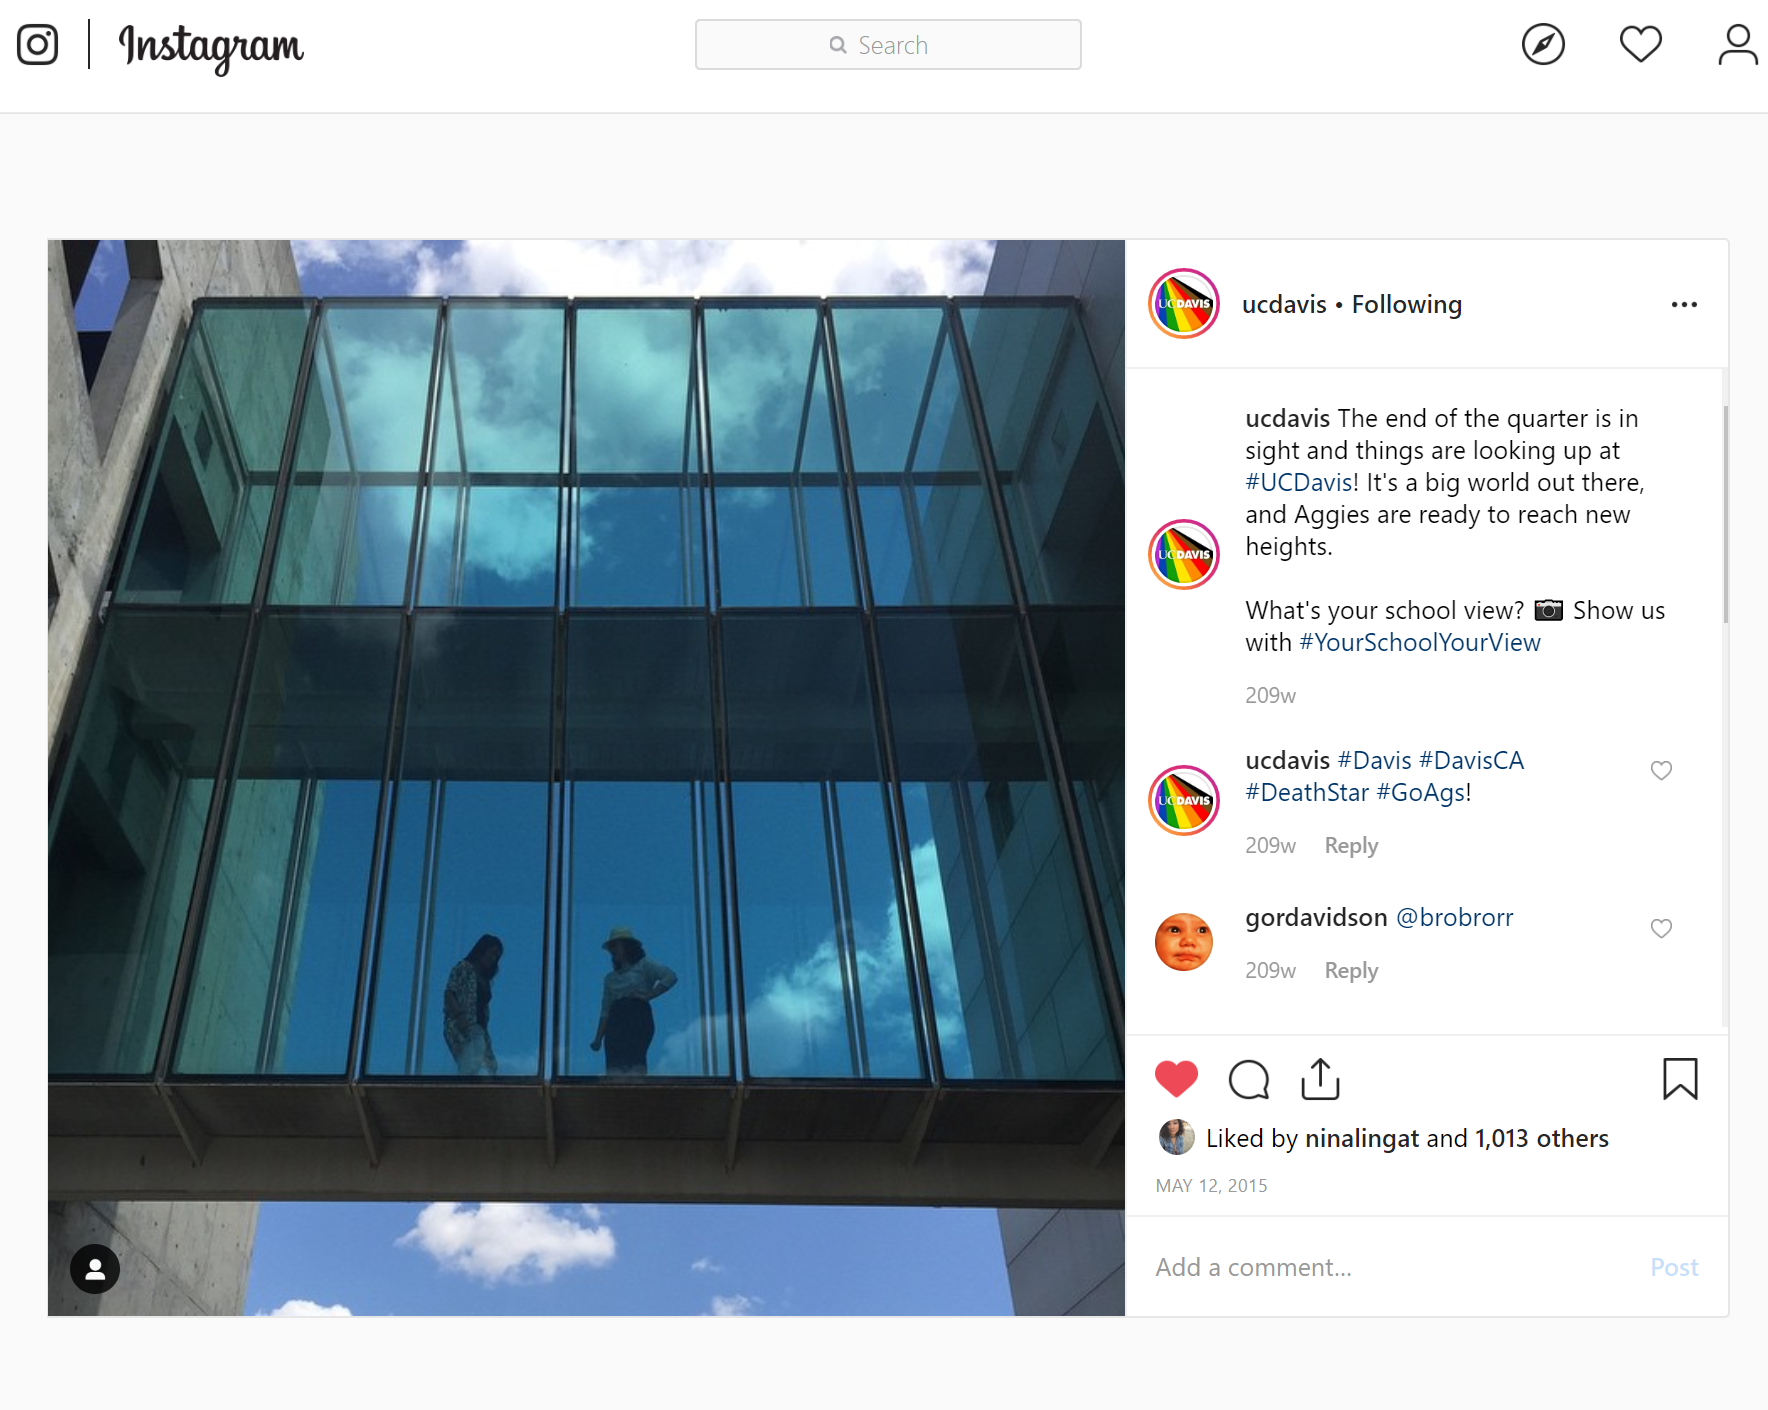Click the @brobrorr mention

1454,917
